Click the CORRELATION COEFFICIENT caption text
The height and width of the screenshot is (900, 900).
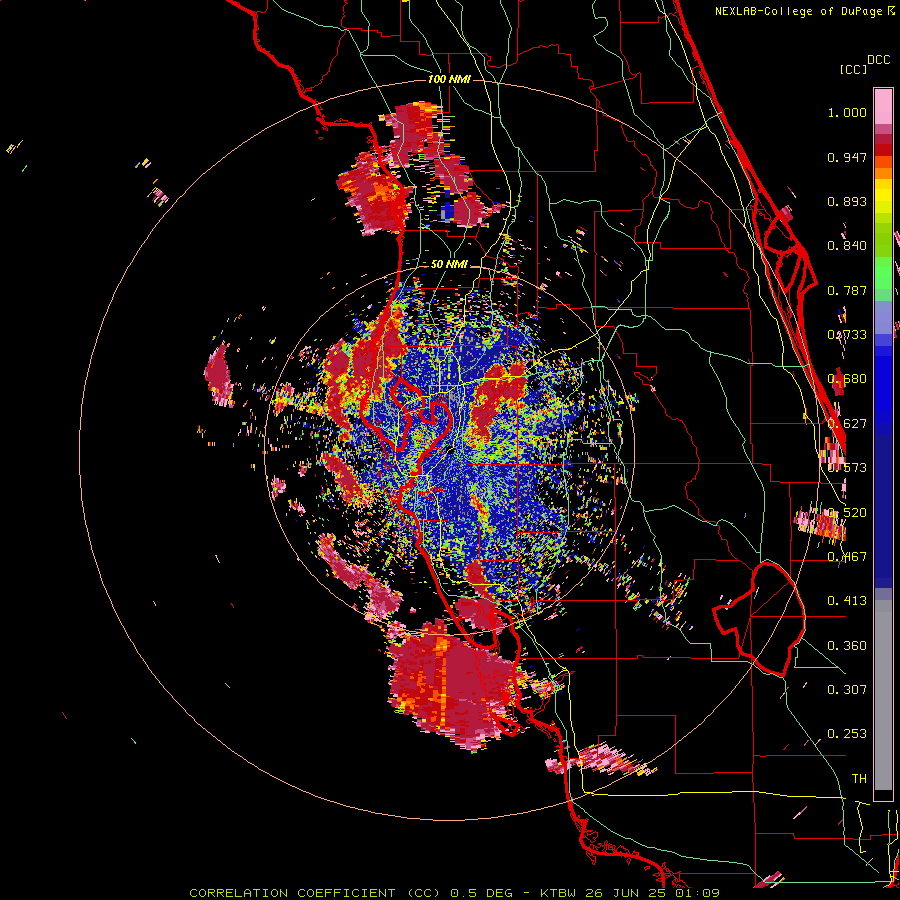tap(292, 893)
